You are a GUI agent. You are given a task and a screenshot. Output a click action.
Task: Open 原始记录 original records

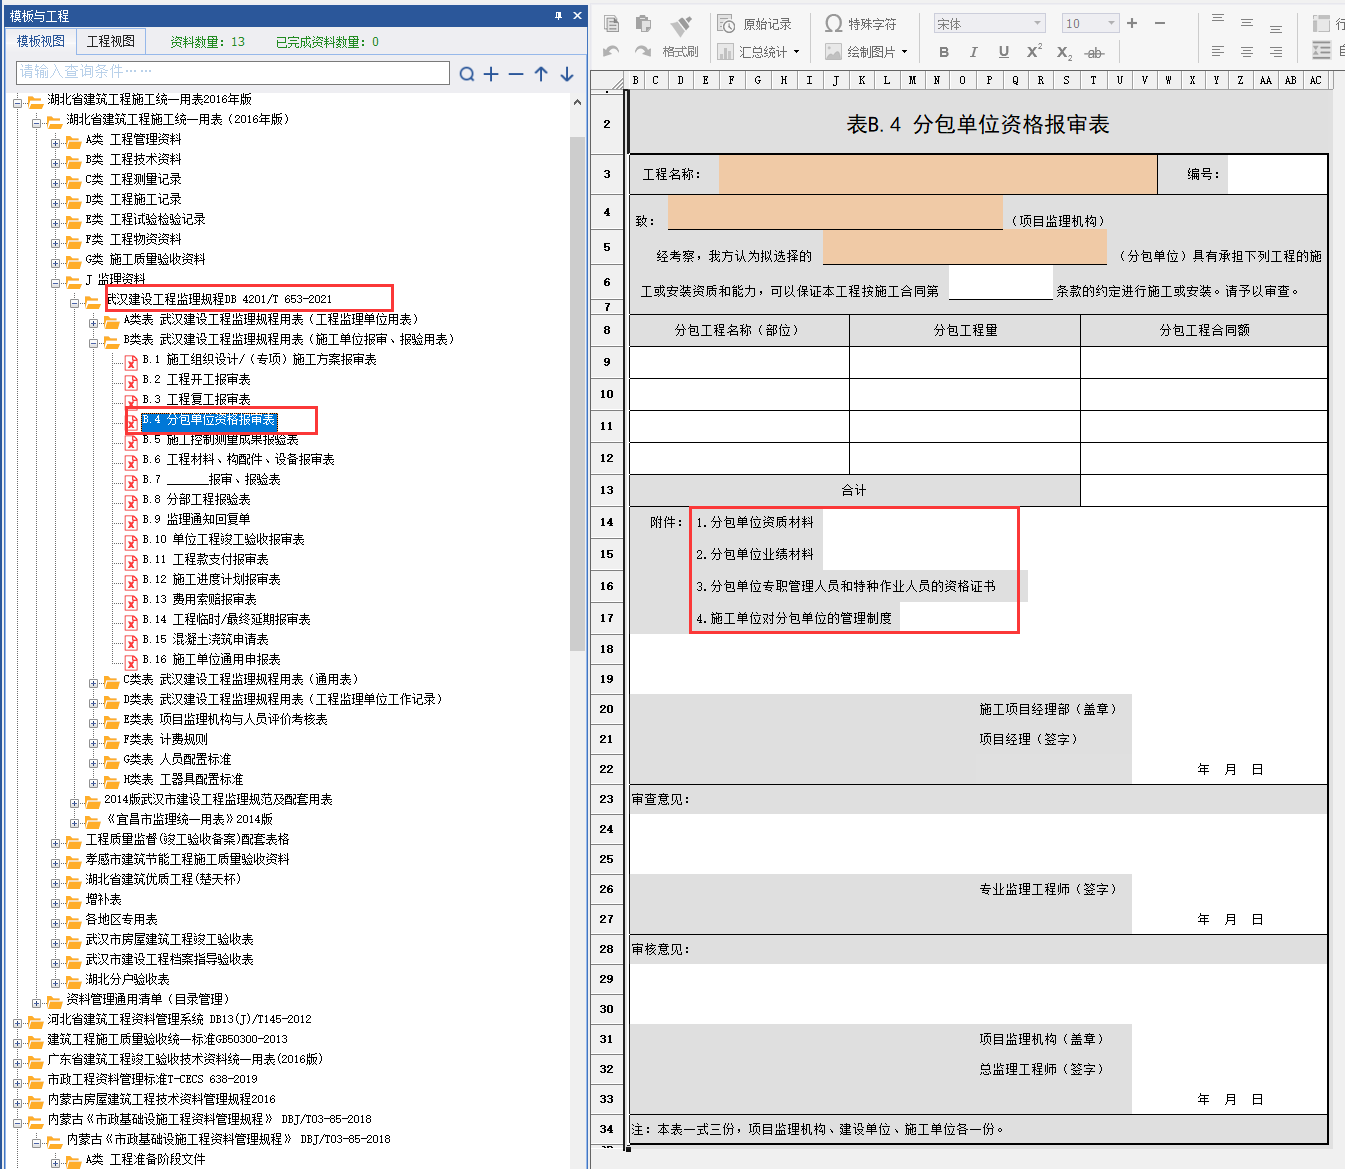[755, 24]
